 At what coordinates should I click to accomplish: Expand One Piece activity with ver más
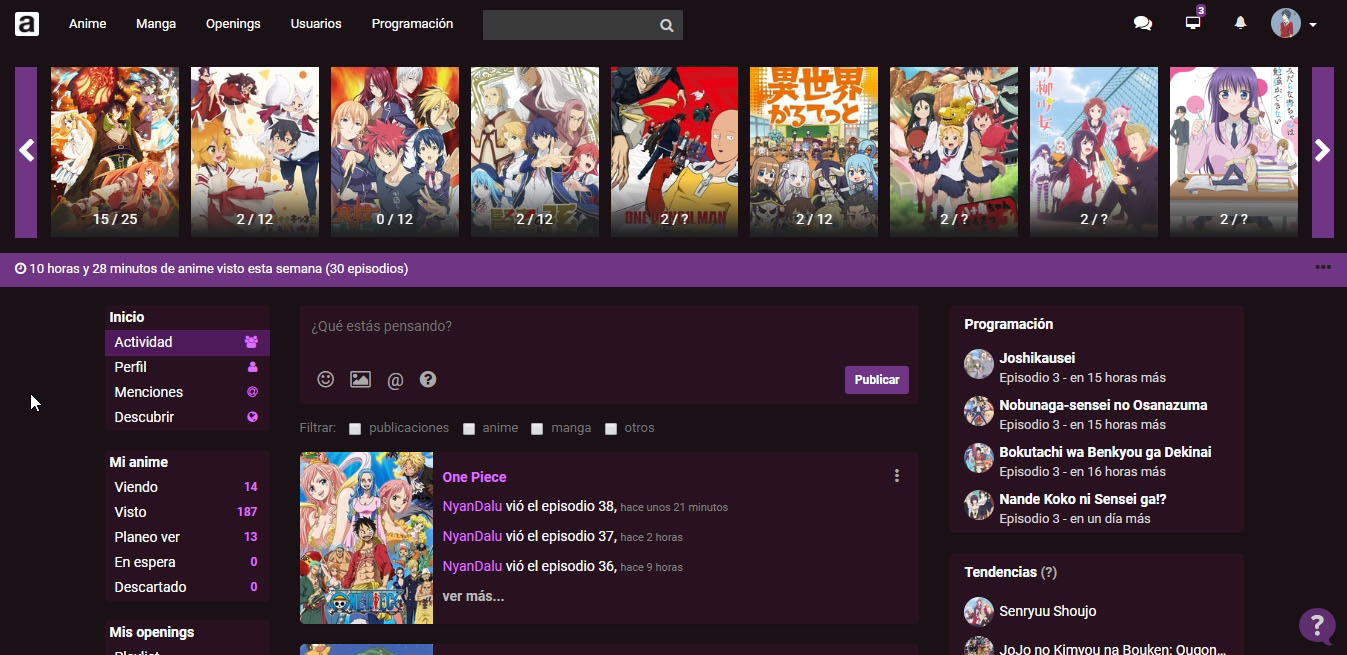[473, 596]
